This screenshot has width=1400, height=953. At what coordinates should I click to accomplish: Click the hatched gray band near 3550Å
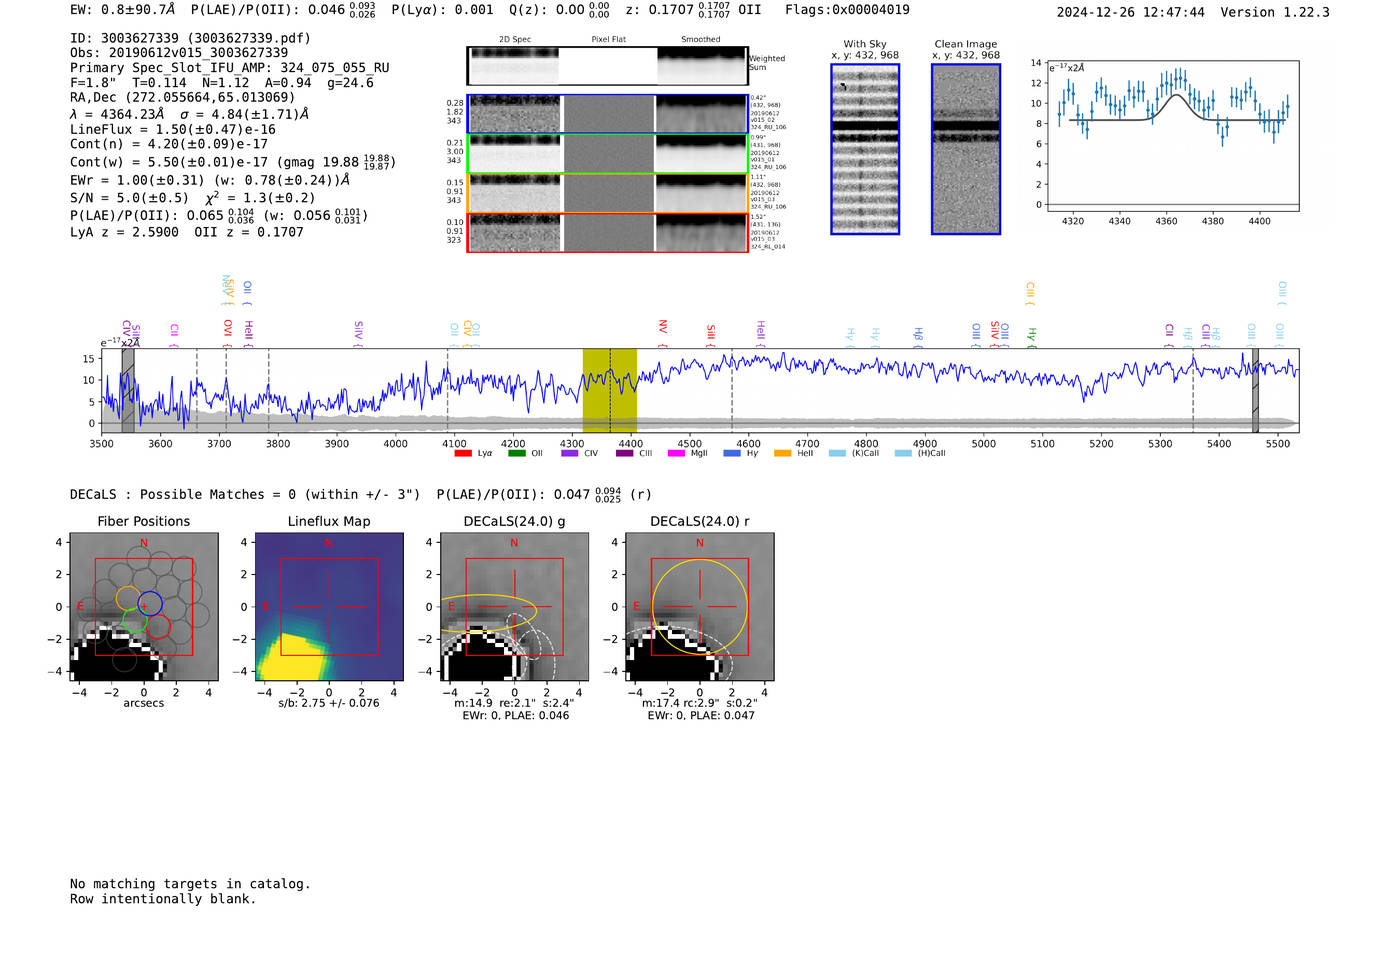click(128, 390)
